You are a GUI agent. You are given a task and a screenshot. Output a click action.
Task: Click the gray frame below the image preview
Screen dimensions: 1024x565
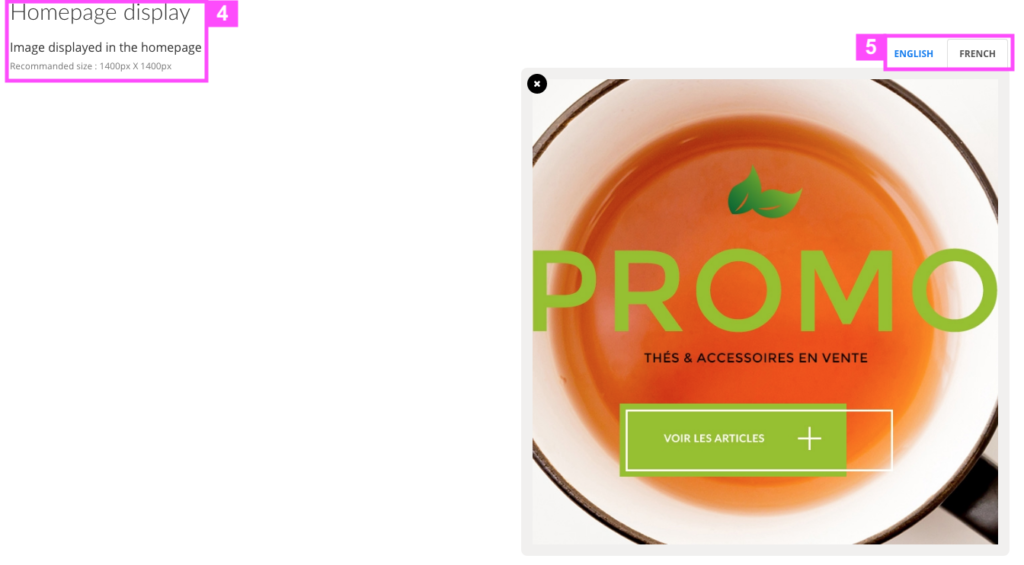[x=765, y=550]
